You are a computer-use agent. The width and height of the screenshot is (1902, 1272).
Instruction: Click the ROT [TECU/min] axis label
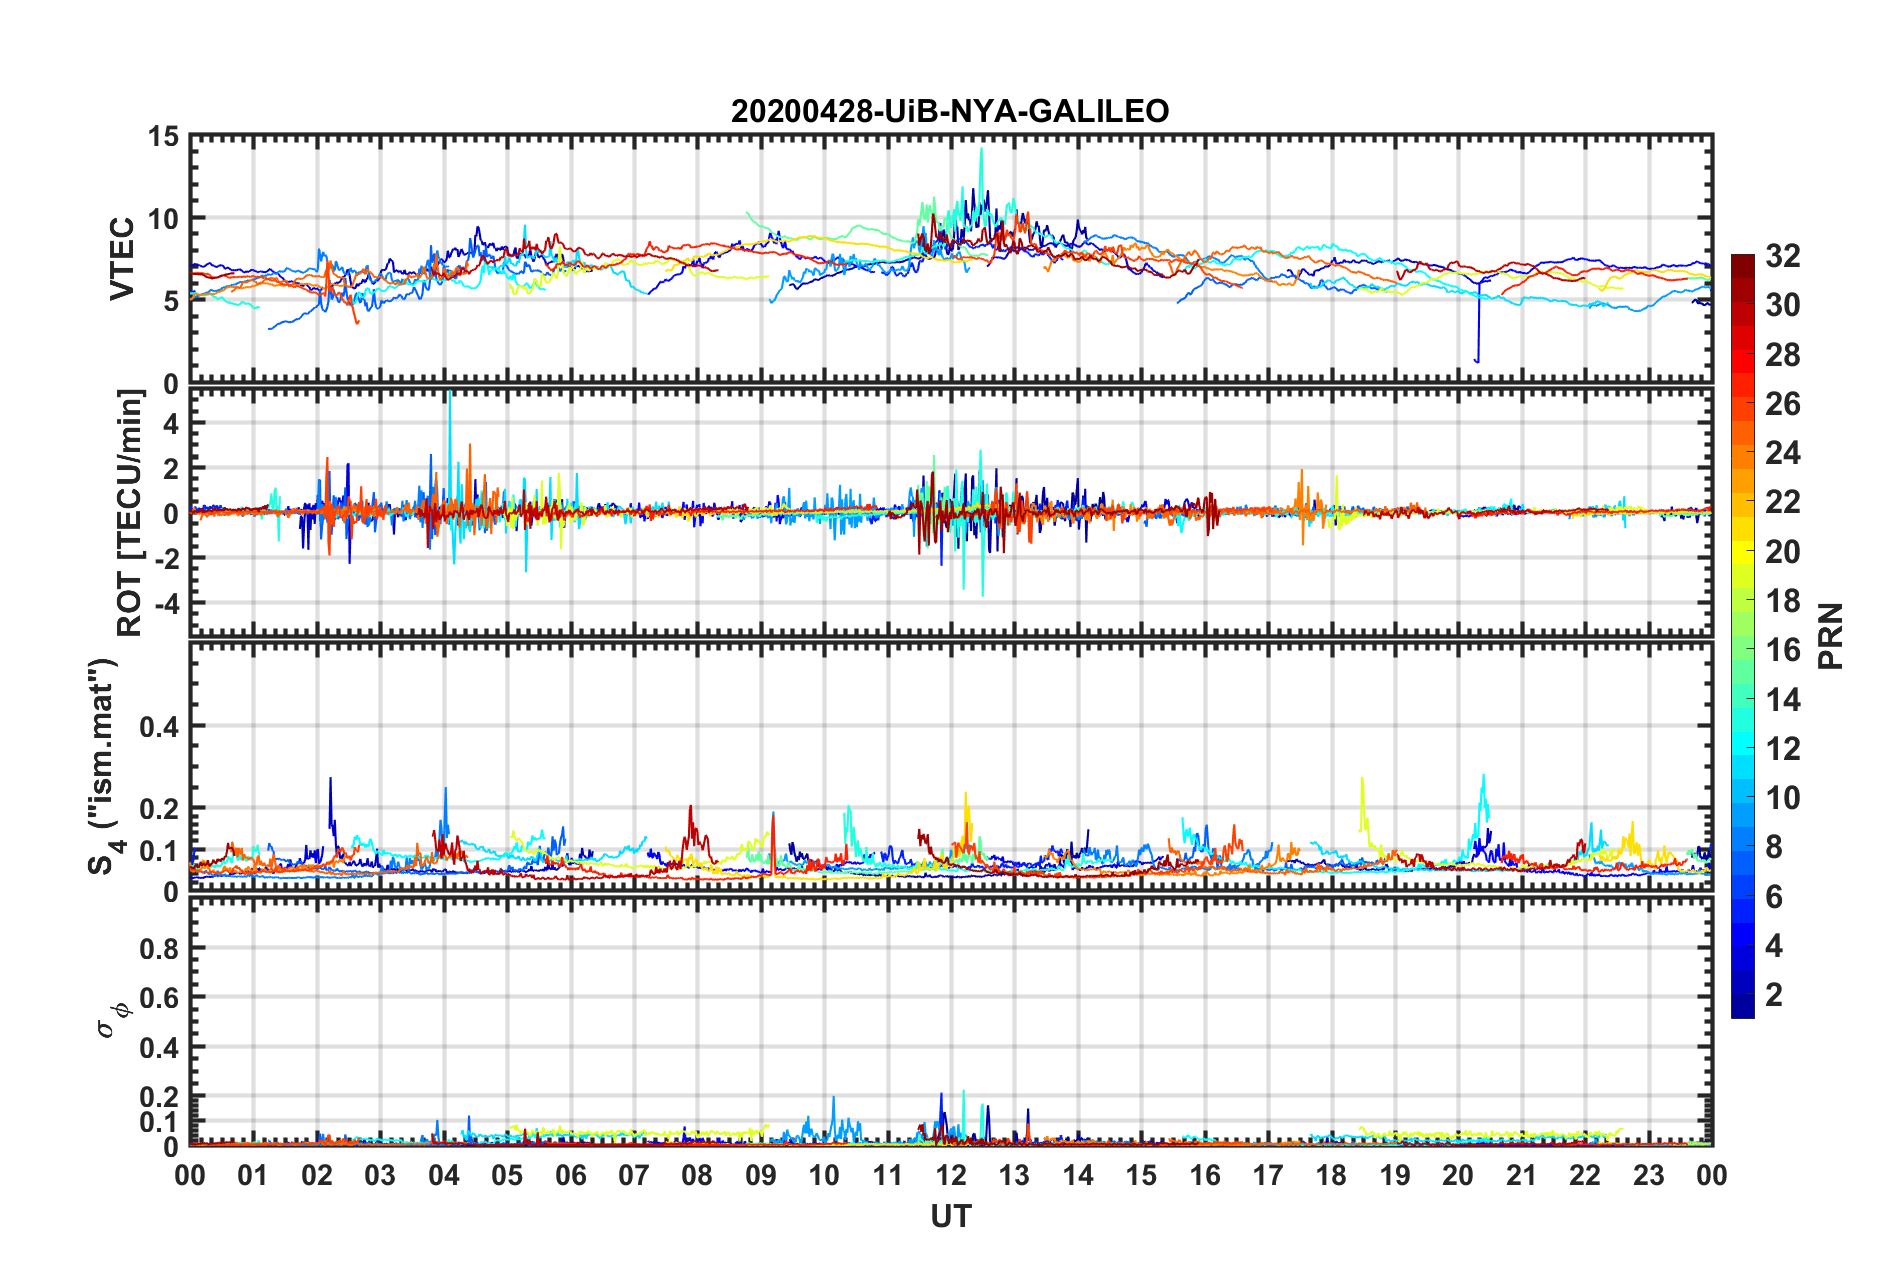(x=129, y=513)
